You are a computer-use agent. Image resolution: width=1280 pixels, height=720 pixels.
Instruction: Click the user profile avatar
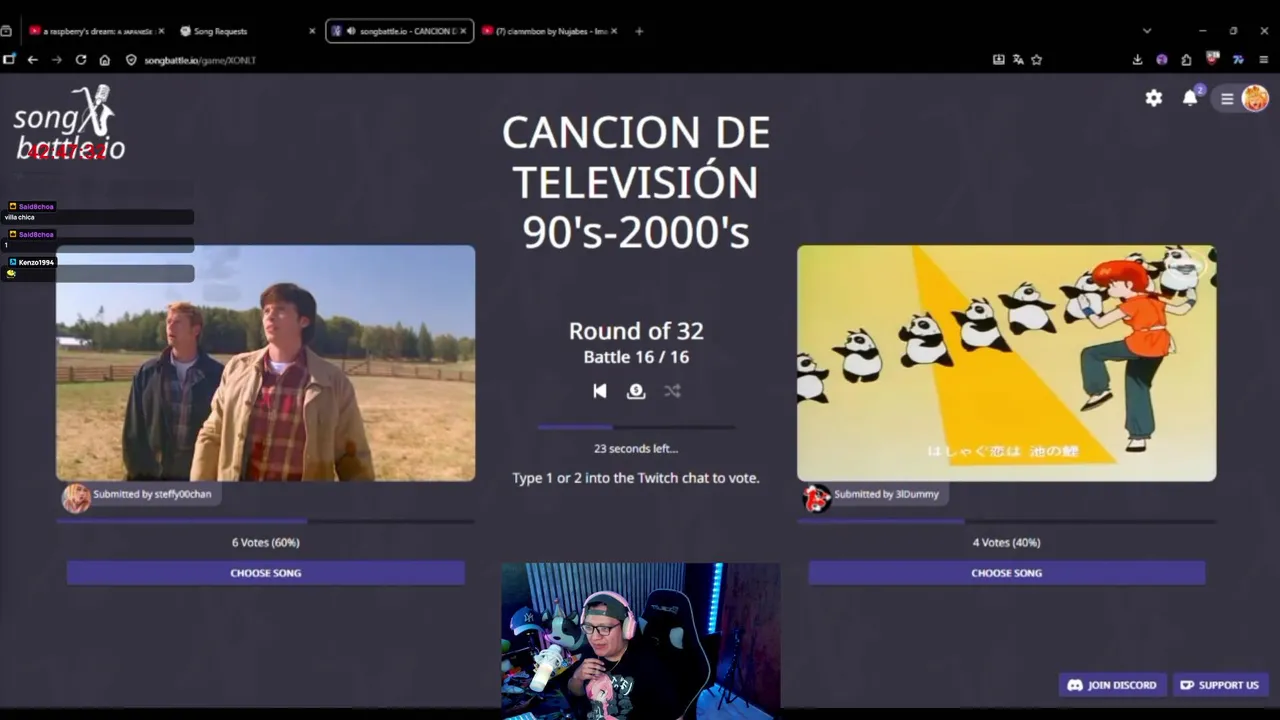click(x=1255, y=98)
